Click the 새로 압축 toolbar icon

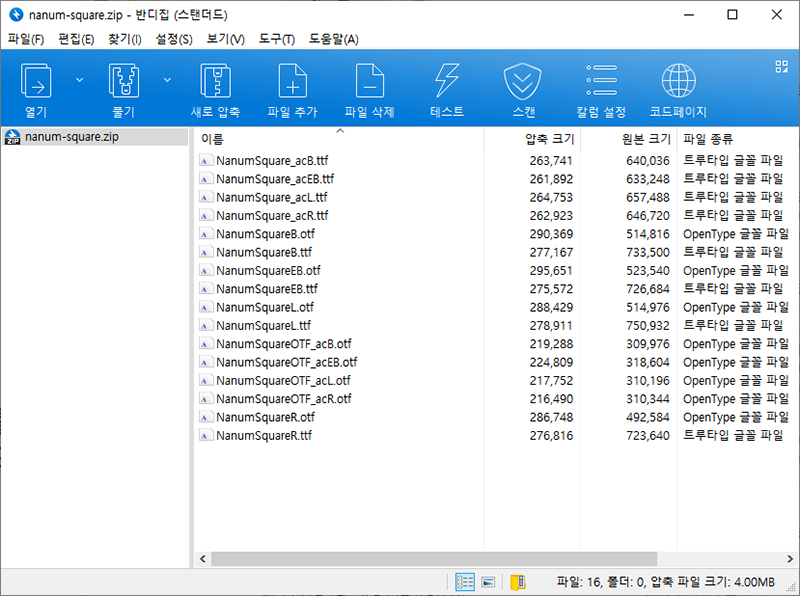(x=215, y=81)
